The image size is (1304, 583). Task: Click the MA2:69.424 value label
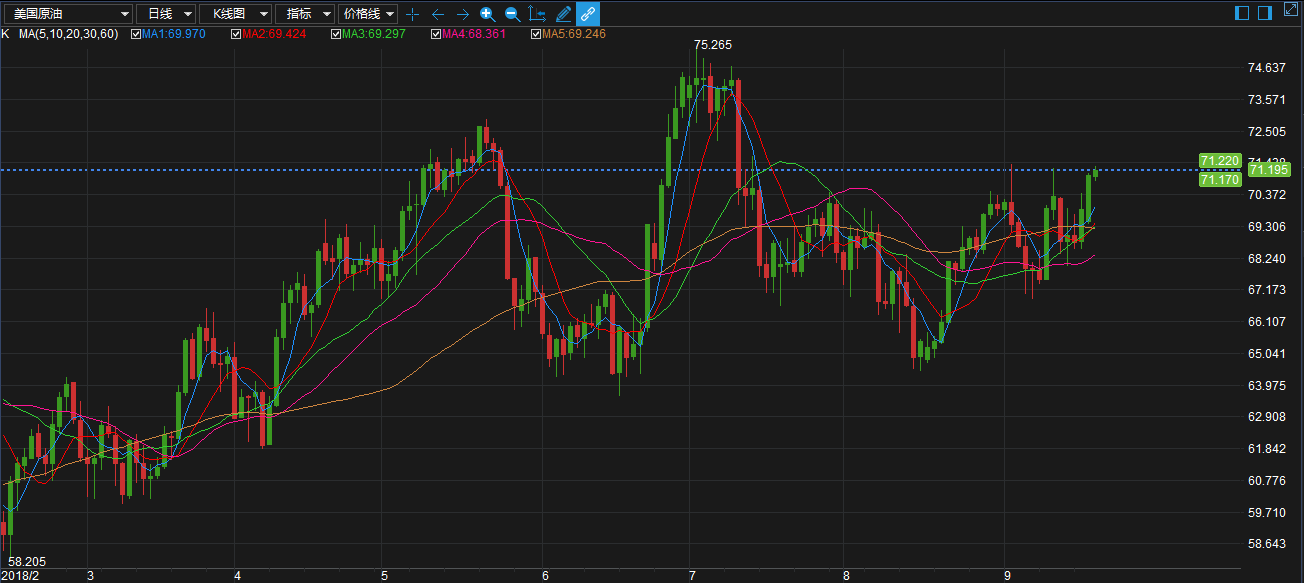coord(273,34)
